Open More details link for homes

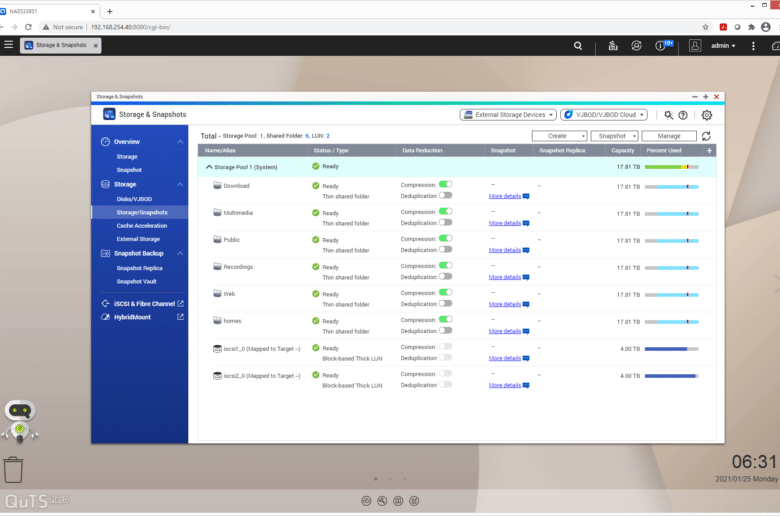tap(504, 331)
